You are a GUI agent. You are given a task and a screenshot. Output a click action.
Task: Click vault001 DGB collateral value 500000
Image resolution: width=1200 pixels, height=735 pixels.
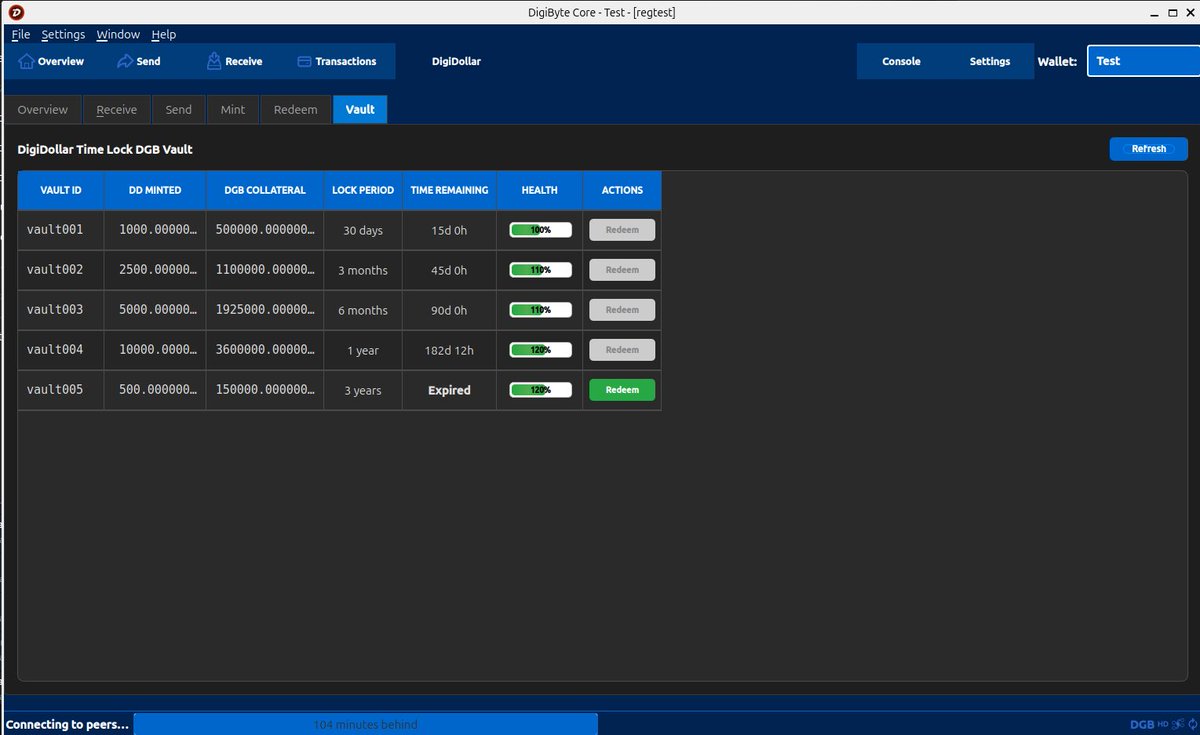click(x=265, y=230)
